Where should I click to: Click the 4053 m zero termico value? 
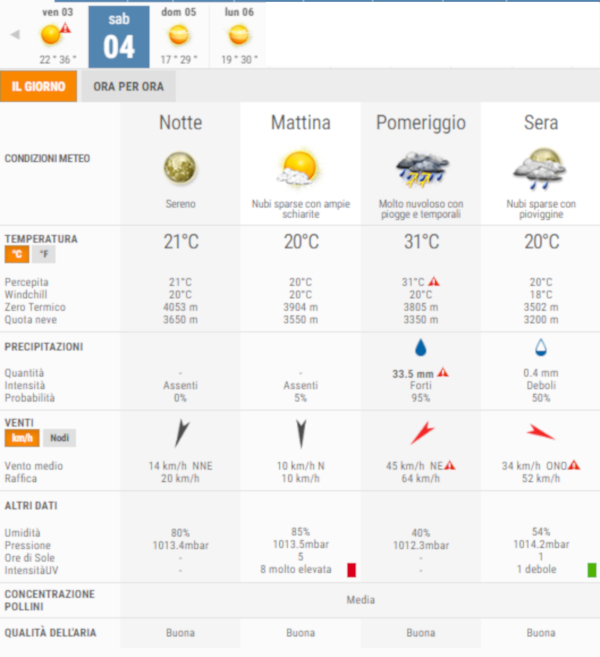(180, 307)
